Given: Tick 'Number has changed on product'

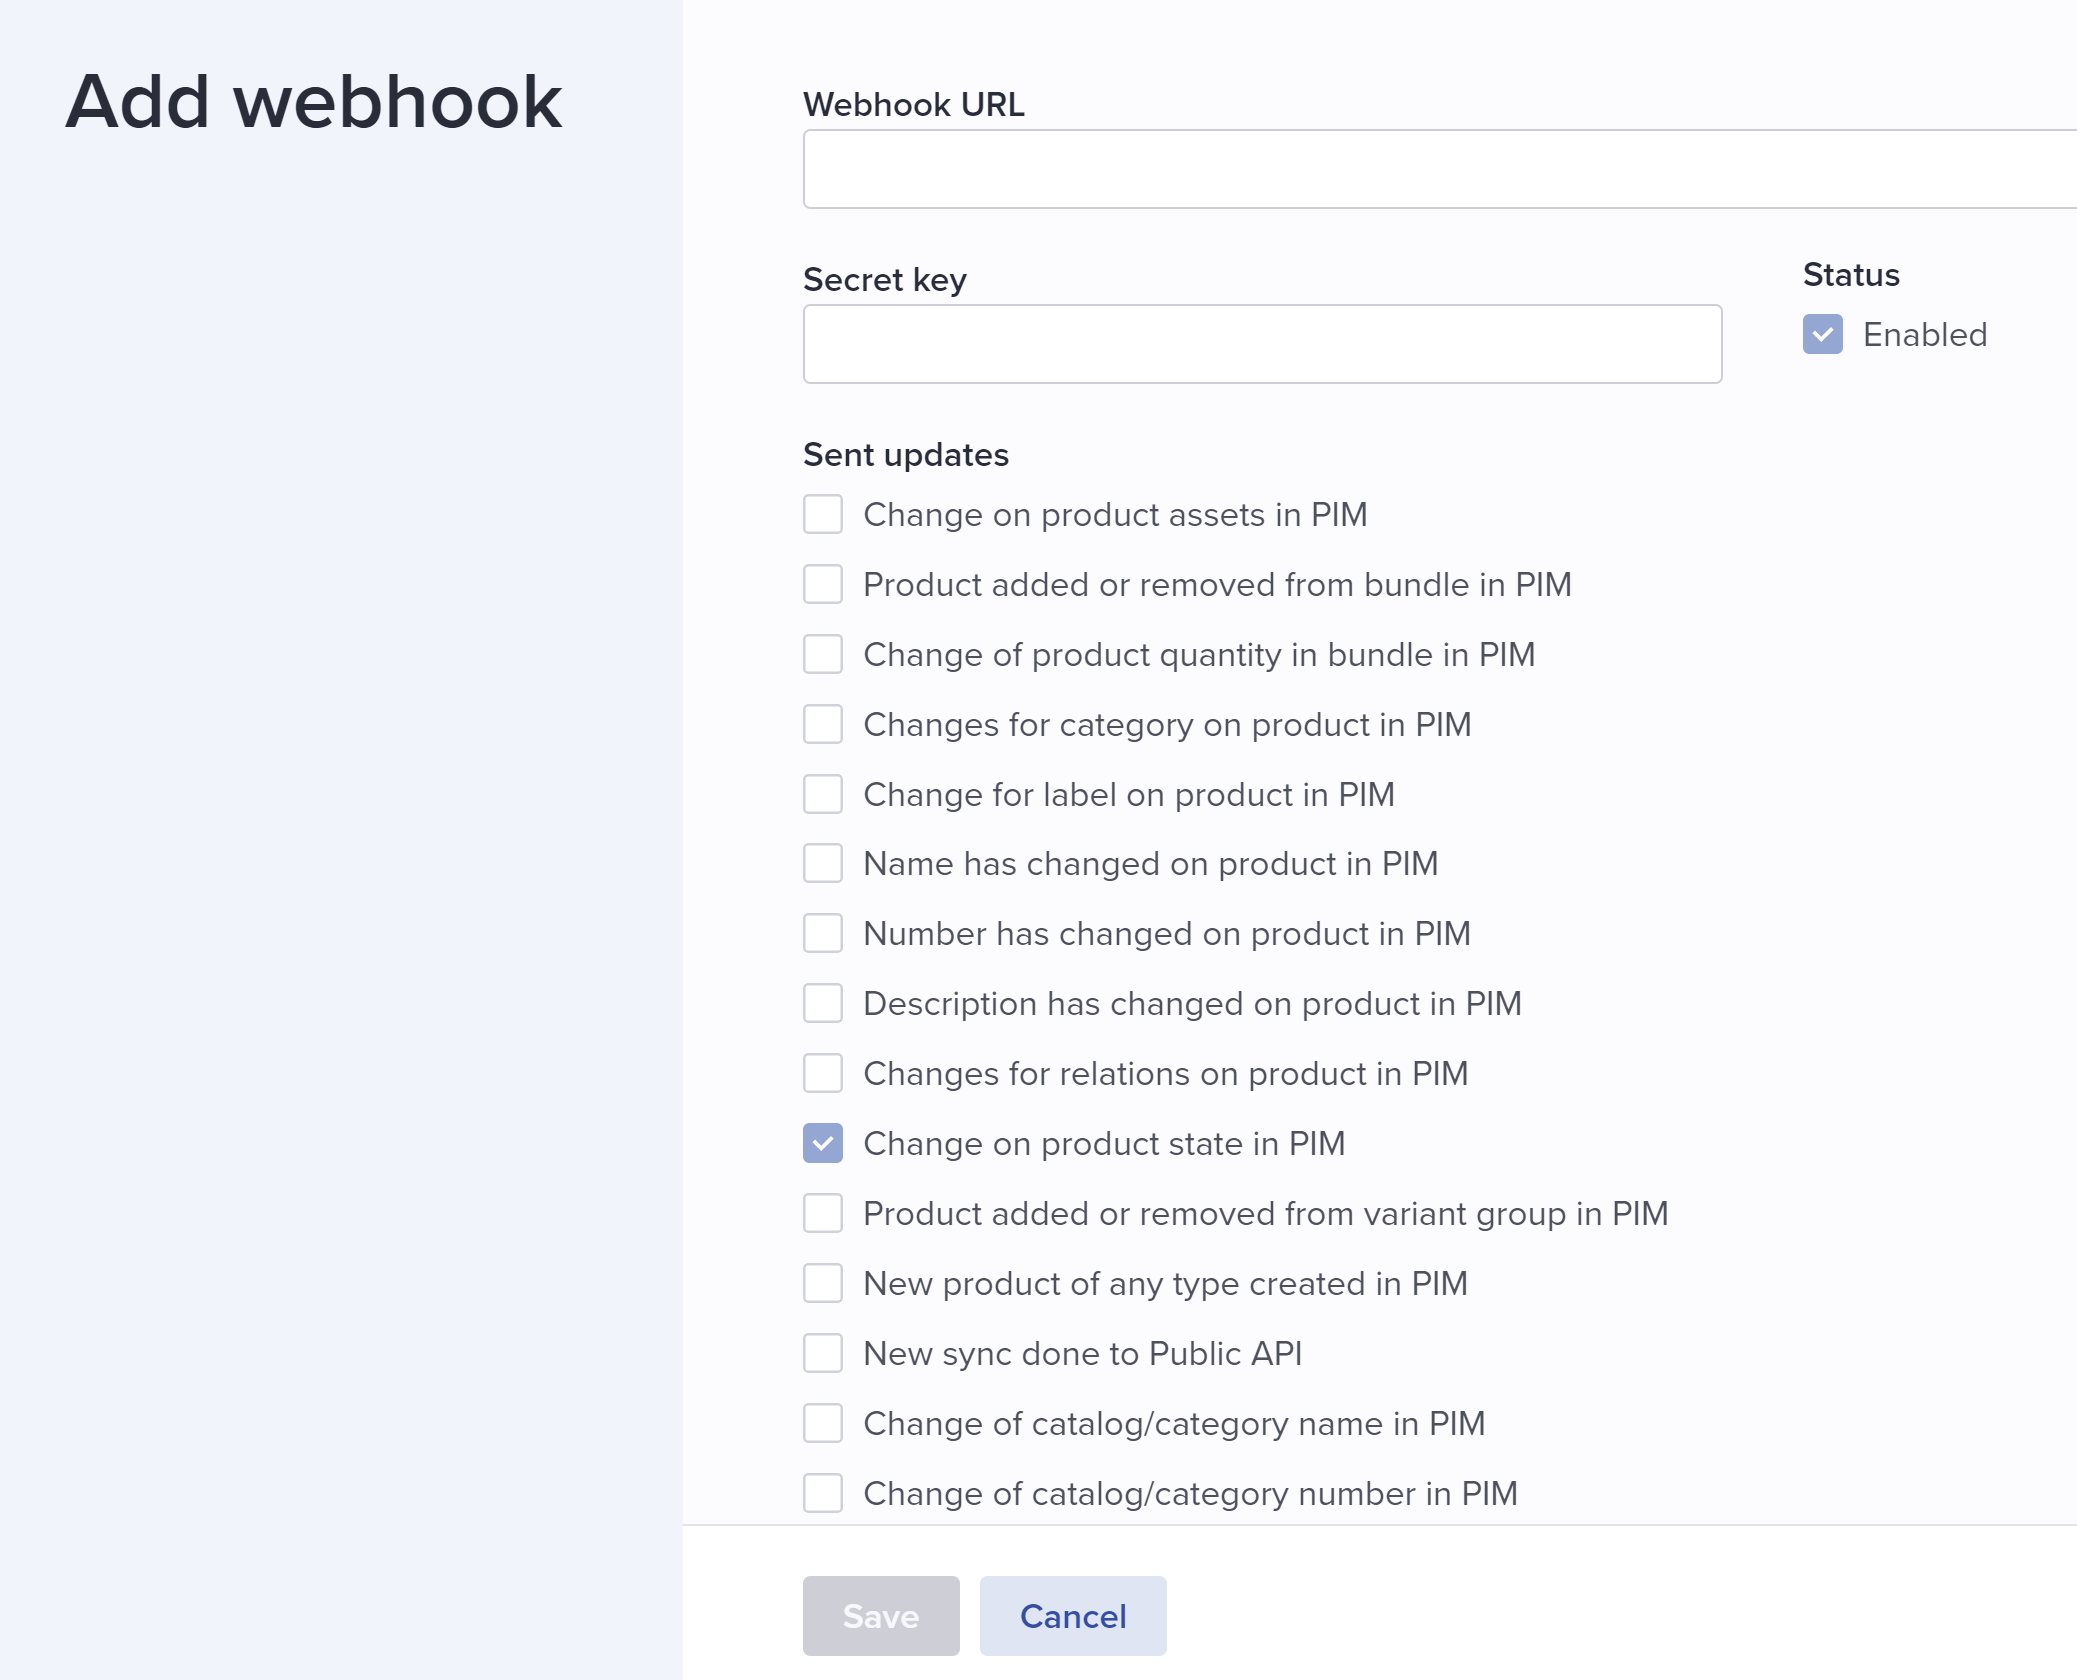Looking at the screenshot, I should point(823,933).
